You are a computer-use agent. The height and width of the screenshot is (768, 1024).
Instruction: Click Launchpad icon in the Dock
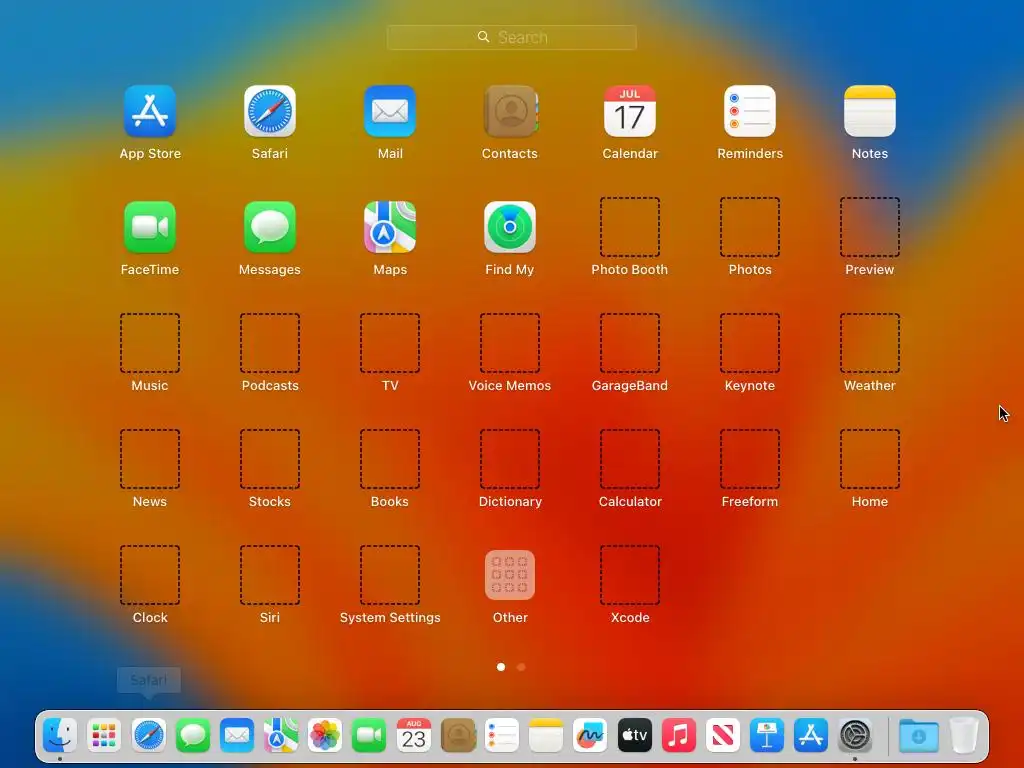point(104,735)
